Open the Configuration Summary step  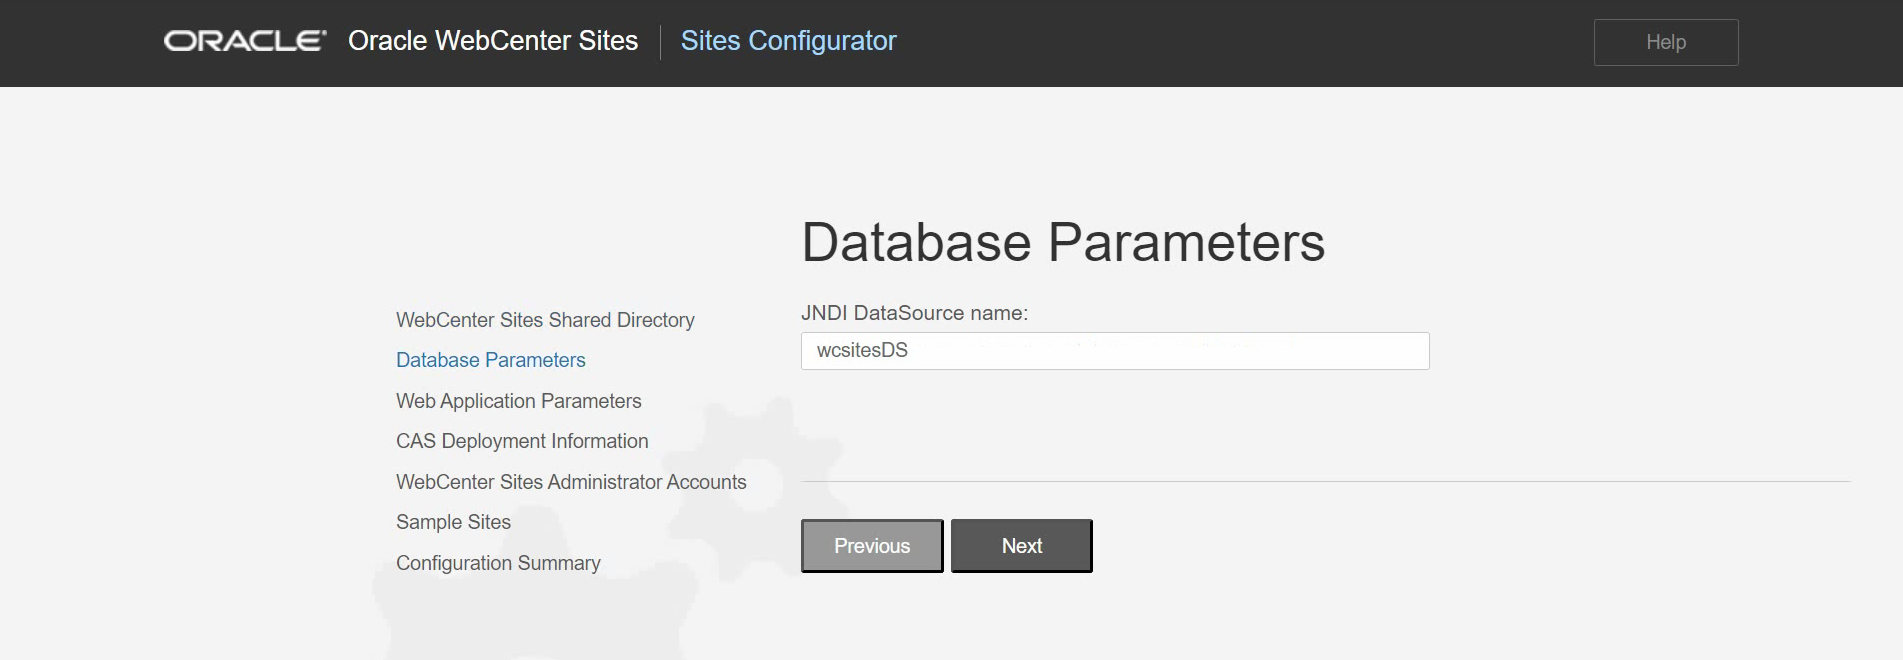[x=498, y=563]
